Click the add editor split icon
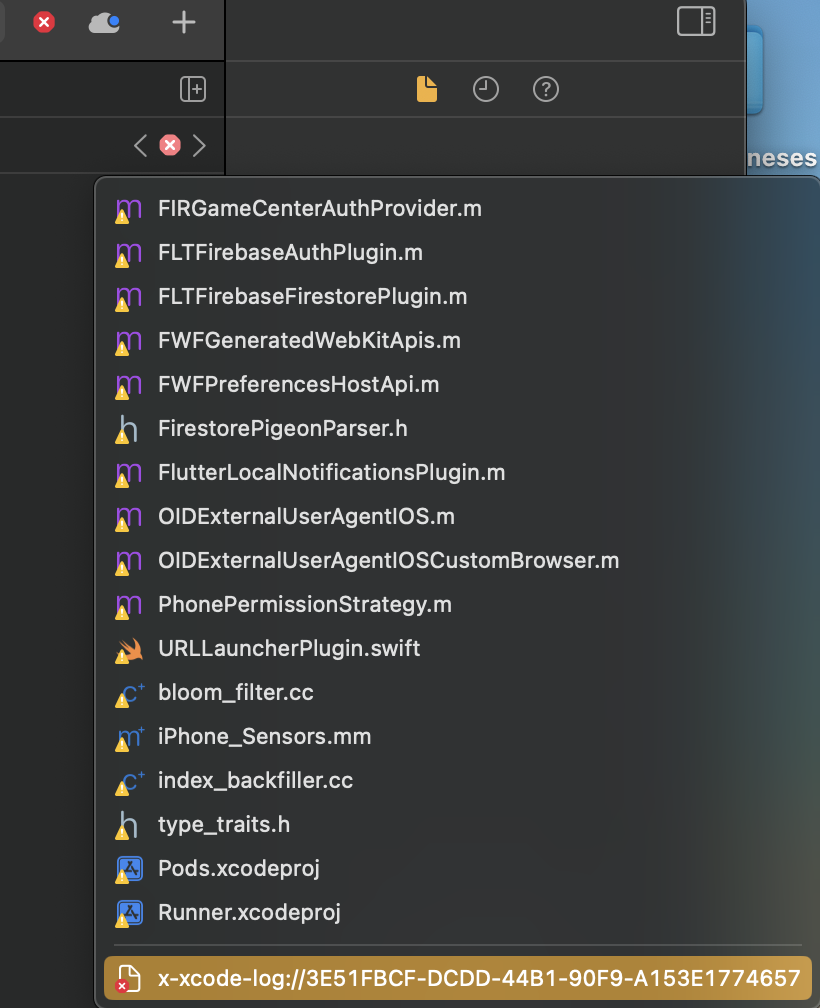This screenshot has height=1008, width=820. pyautogui.click(x=193, y=89)
